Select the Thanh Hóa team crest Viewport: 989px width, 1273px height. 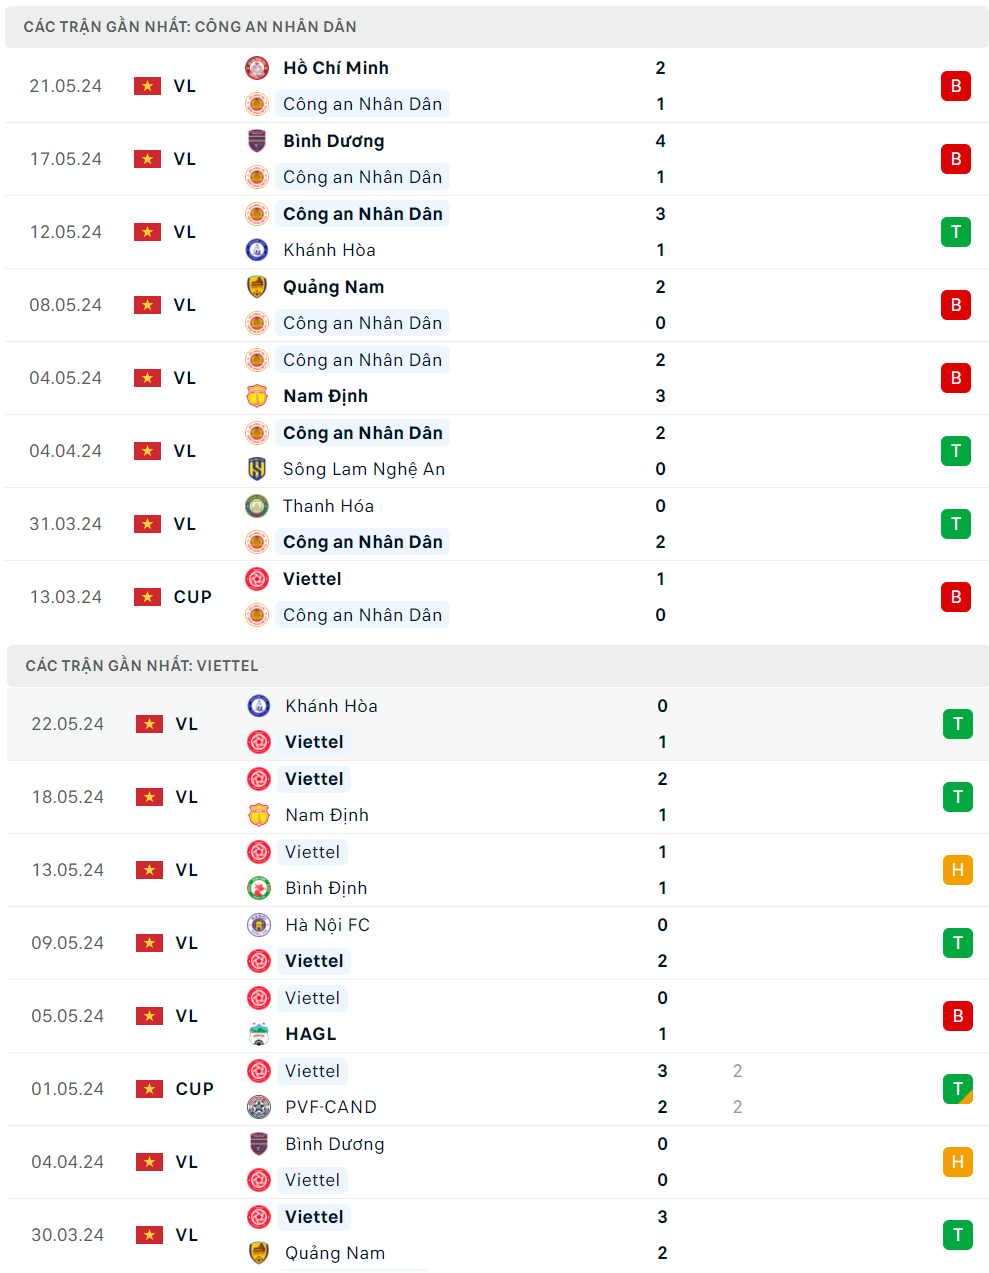click(x=257, y=506)
